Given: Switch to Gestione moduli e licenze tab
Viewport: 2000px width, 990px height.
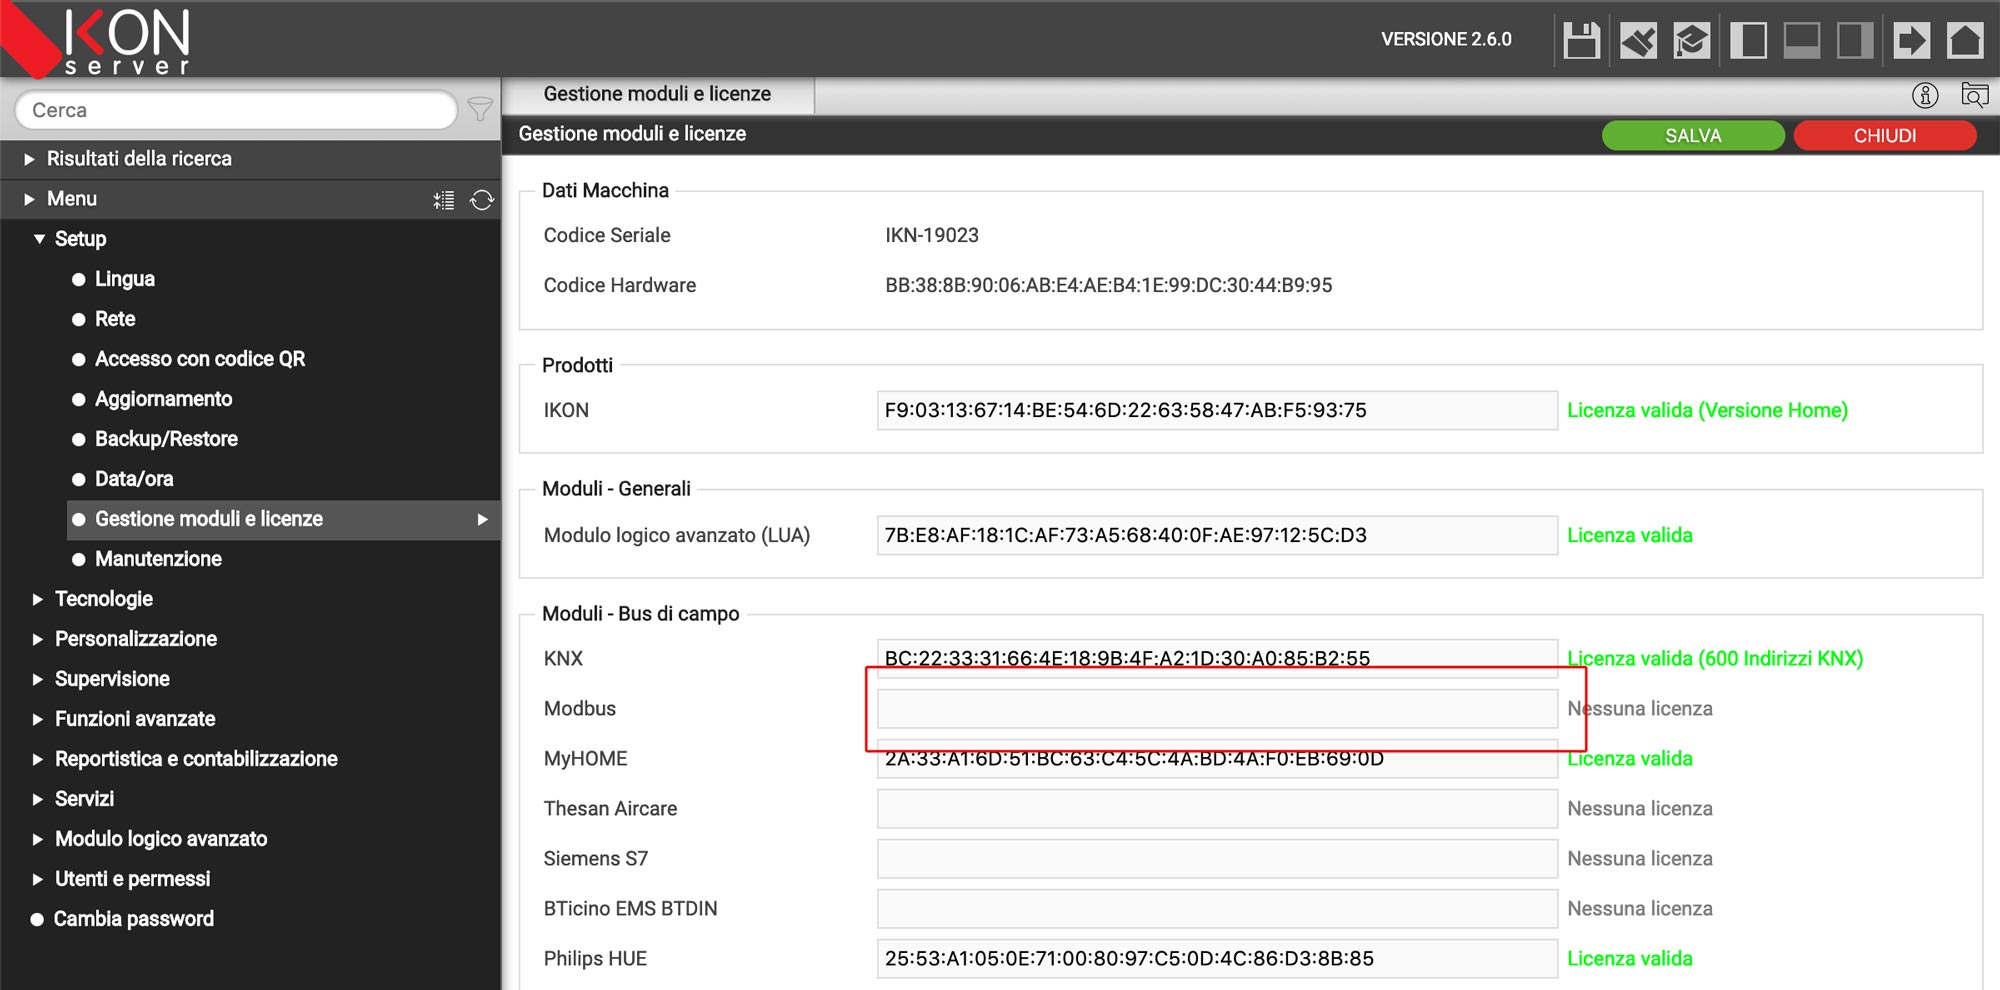Looking at the screenshot, I should [x=657, y=94].
